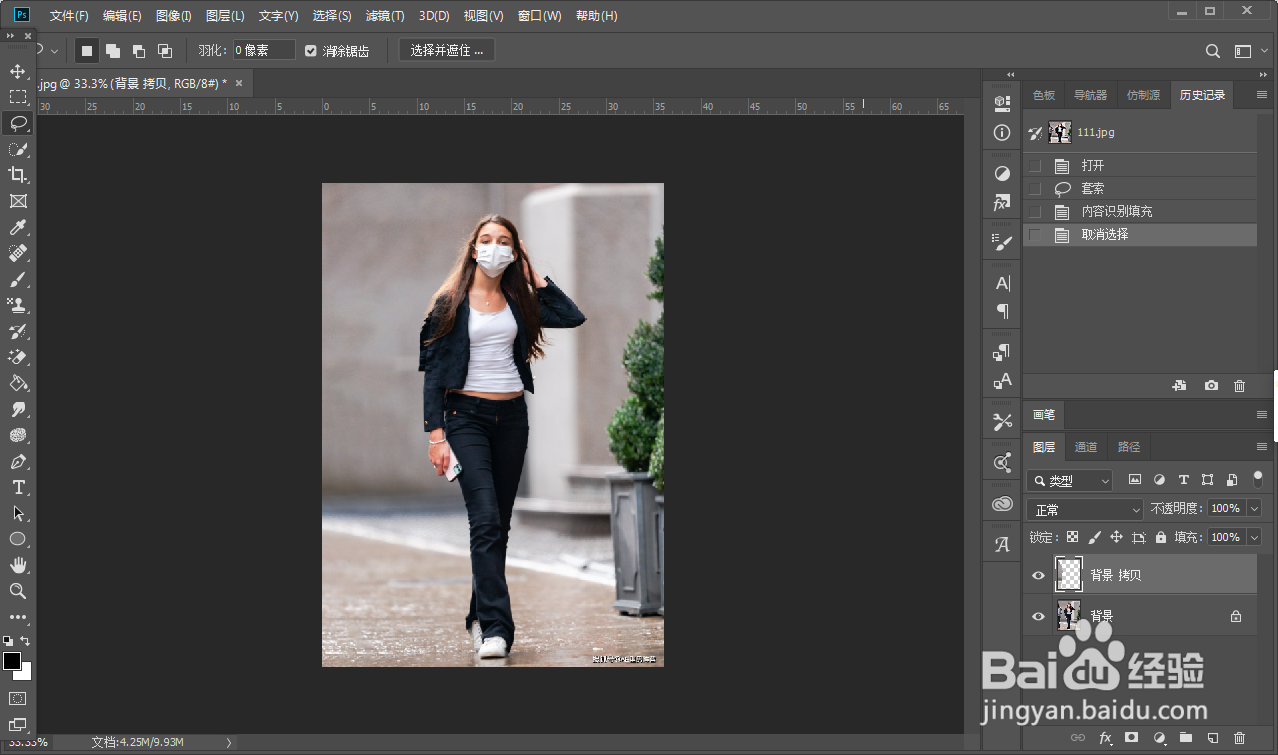Select the Path Selection tool

point(18,513)
